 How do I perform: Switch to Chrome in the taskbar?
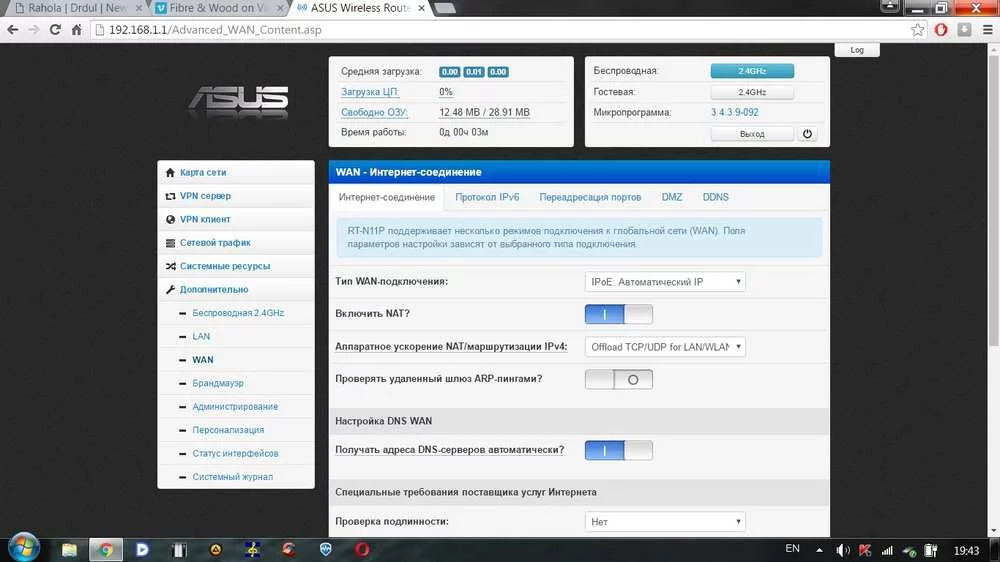point(106,549)
